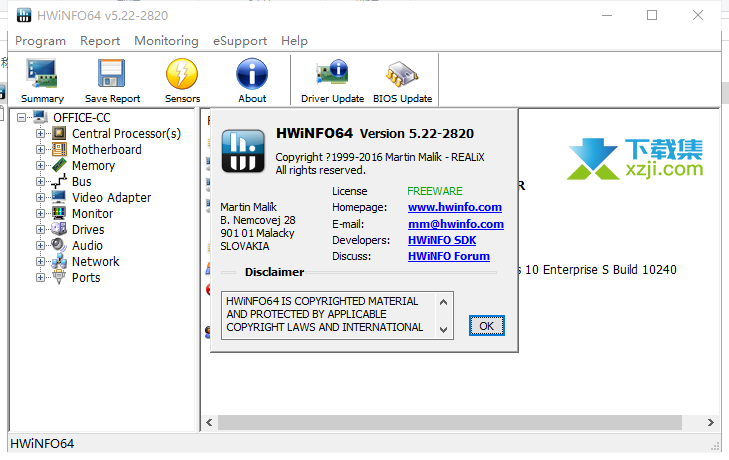Expand the Motherboard node
Viewport: 729px width, 460px height.
(40, 149)
